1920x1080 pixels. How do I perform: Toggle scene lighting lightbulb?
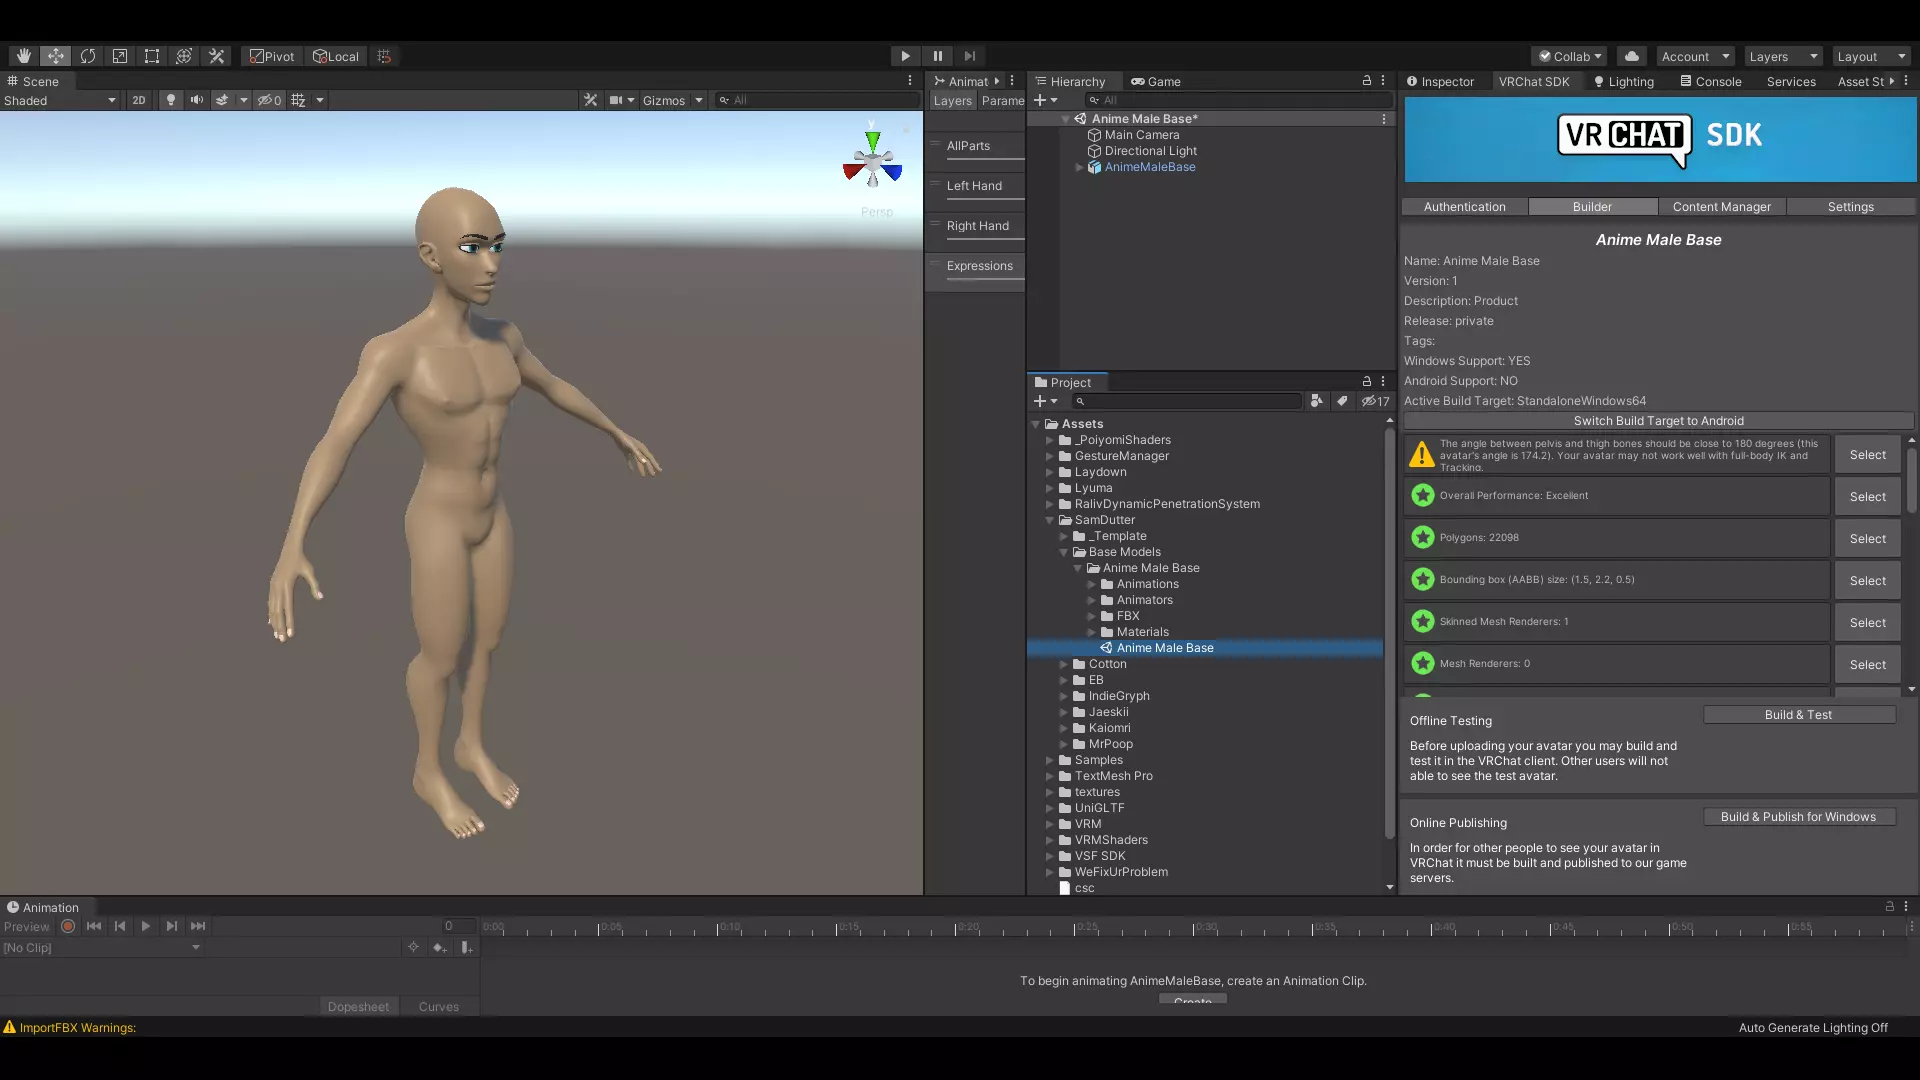coord(171,100)
